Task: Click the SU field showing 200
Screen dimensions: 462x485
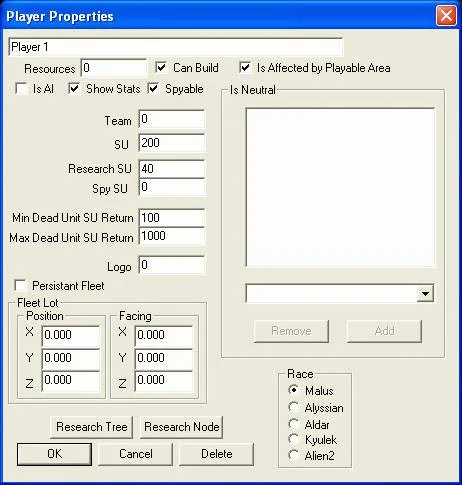Action: (172, 143)
